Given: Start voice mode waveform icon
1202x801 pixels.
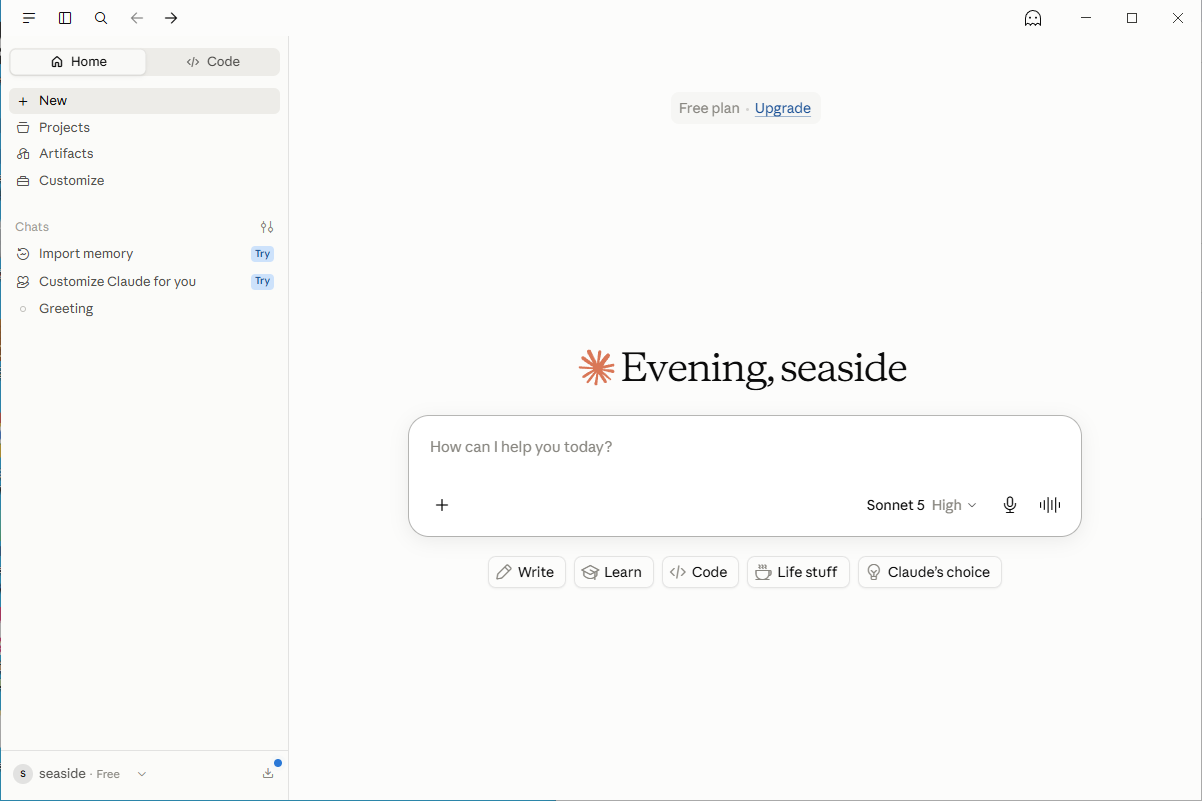Looking at the screenshot, I should (x=1049, y=505).
